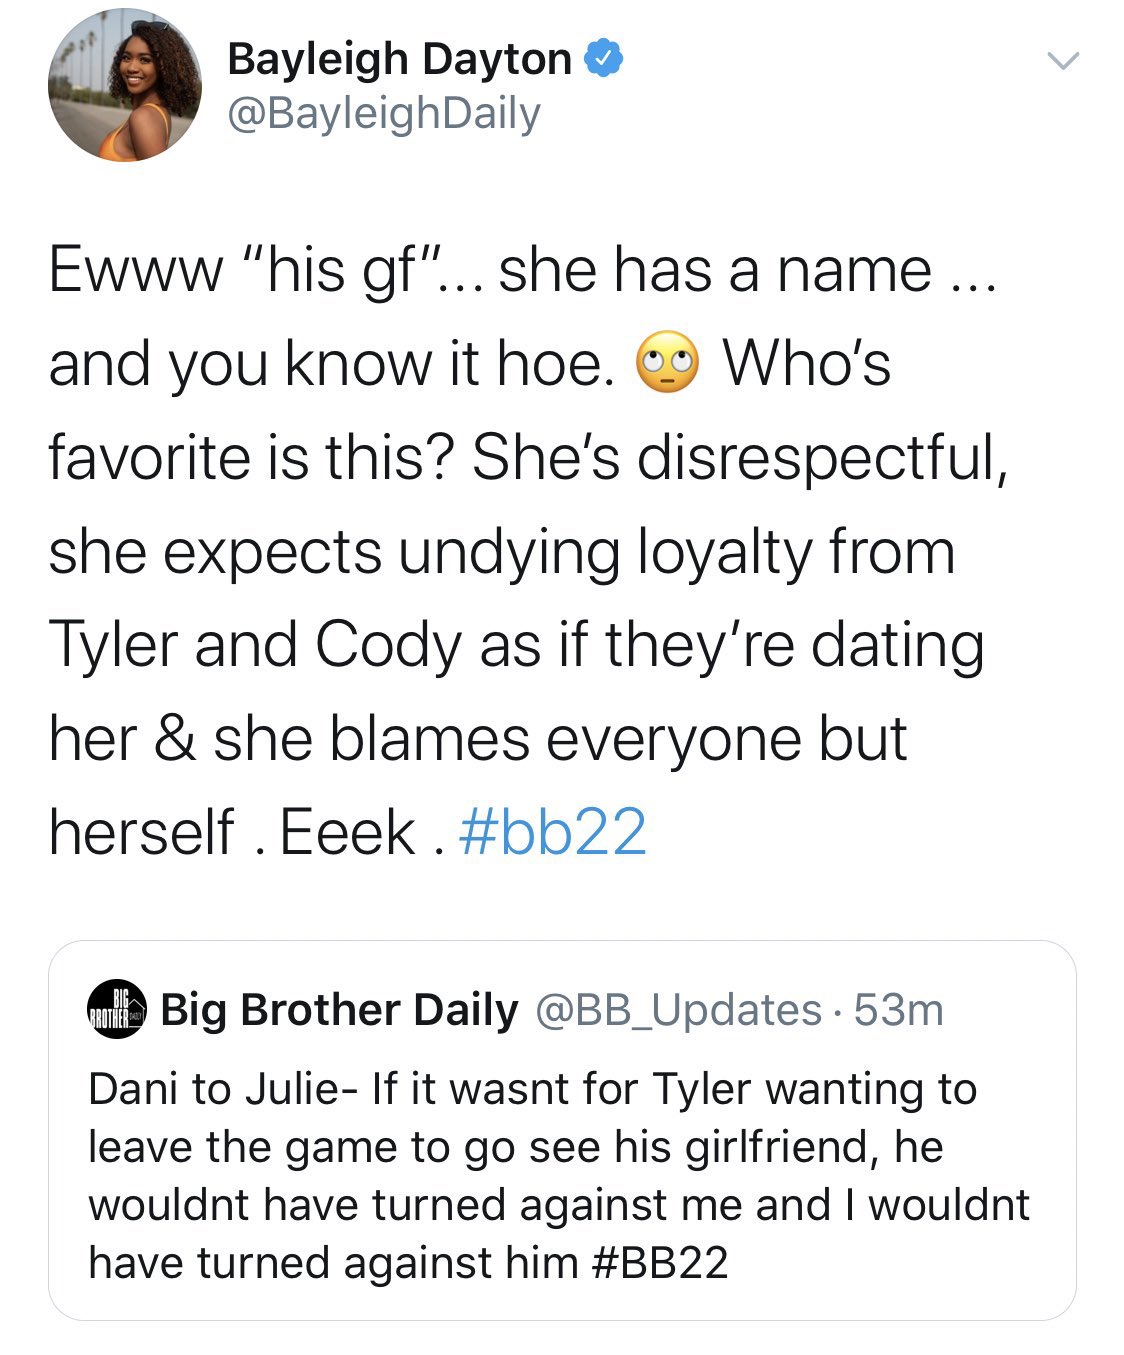This screenshot has height=1355, width=1124.
Task: Open the Big Brother Daily avatar icon
Action: (118, 1009)
